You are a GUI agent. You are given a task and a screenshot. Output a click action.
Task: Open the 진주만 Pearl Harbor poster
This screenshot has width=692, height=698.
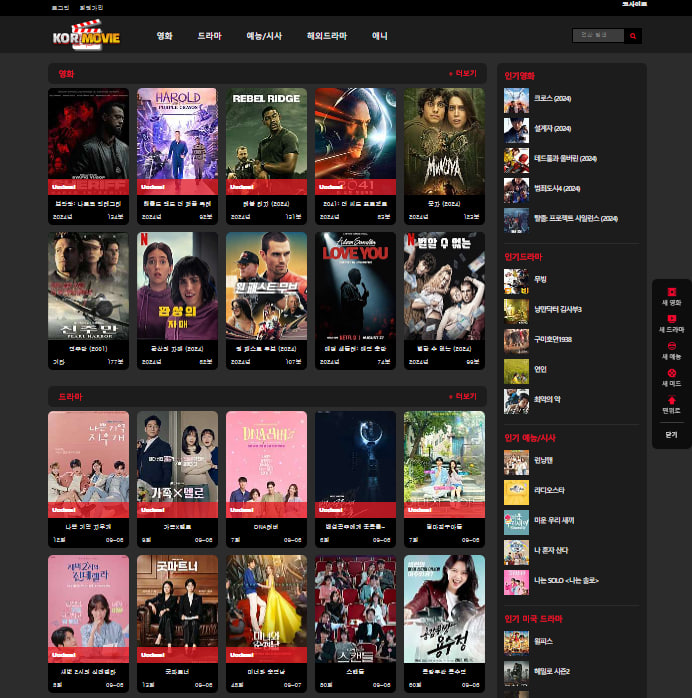pyautogui.click(x=88, y=286)
